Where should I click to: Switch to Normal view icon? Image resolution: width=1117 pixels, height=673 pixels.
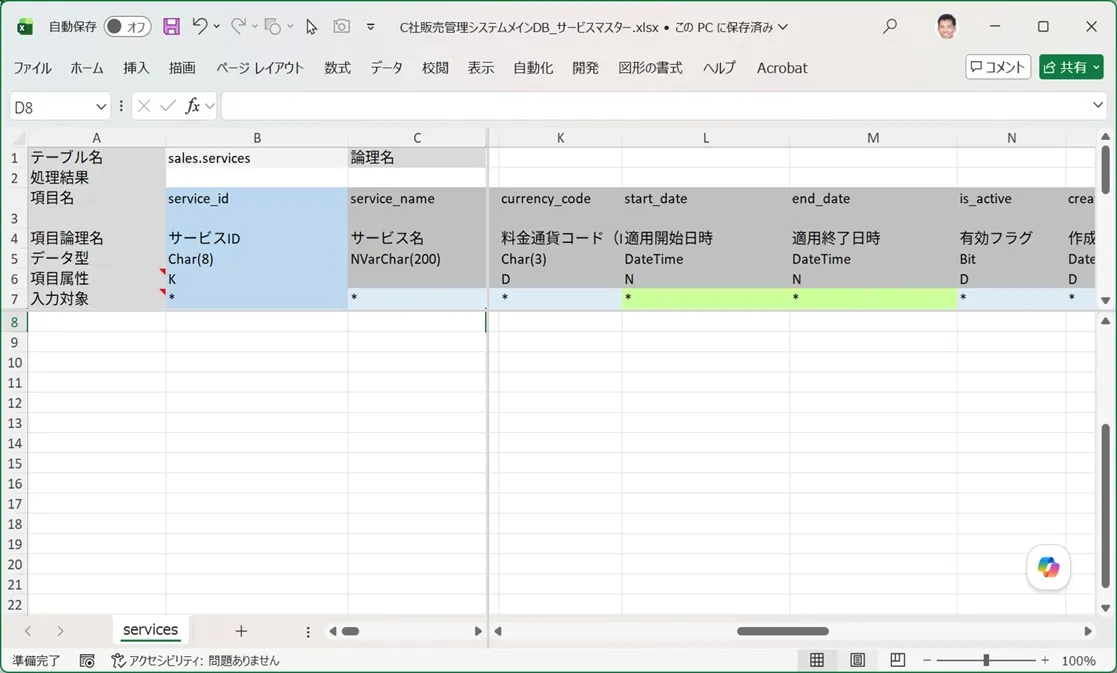pos(817,660)
